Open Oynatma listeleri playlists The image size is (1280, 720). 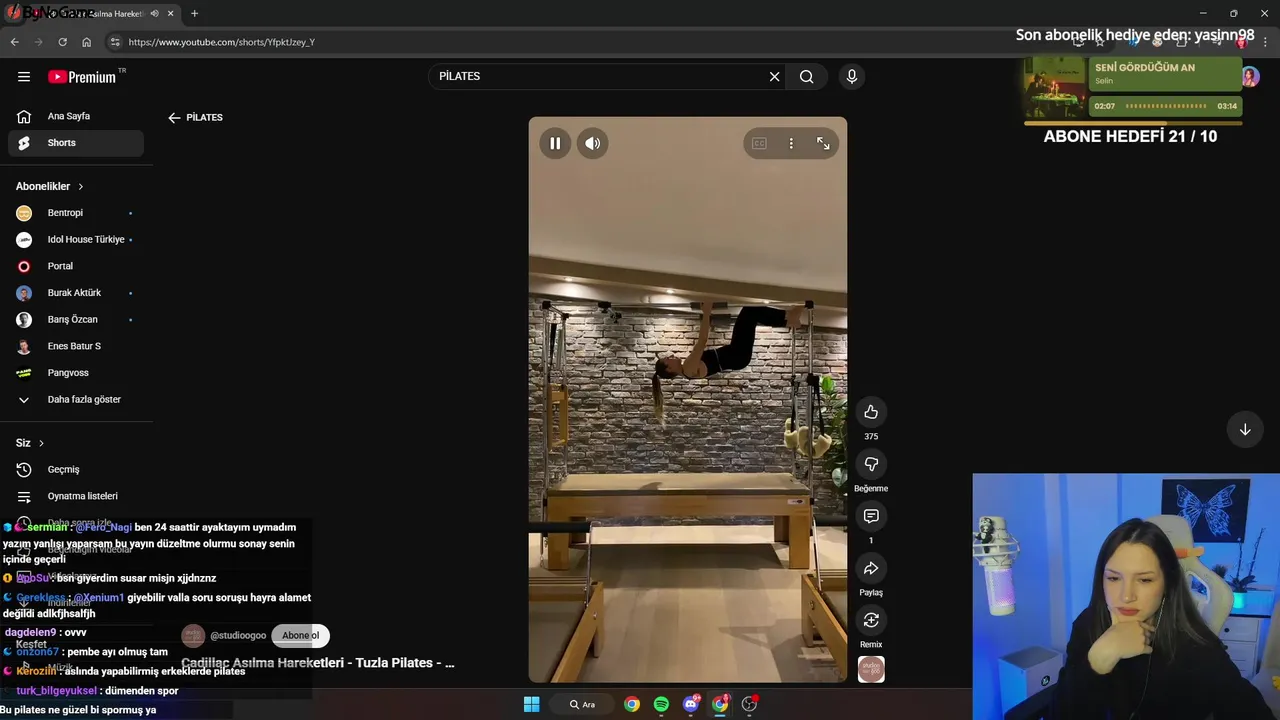point(76,496)
